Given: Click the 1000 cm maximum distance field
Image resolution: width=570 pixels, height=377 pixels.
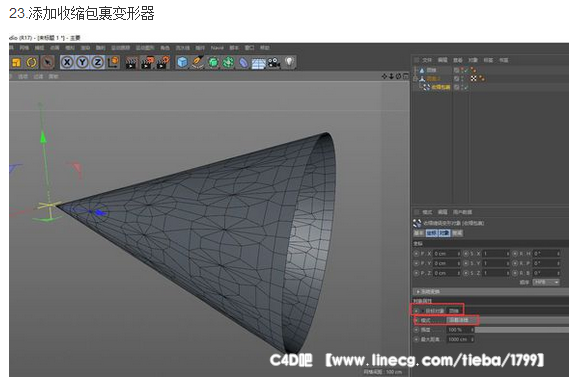Looking at the screenshot, I should [460, 339].
